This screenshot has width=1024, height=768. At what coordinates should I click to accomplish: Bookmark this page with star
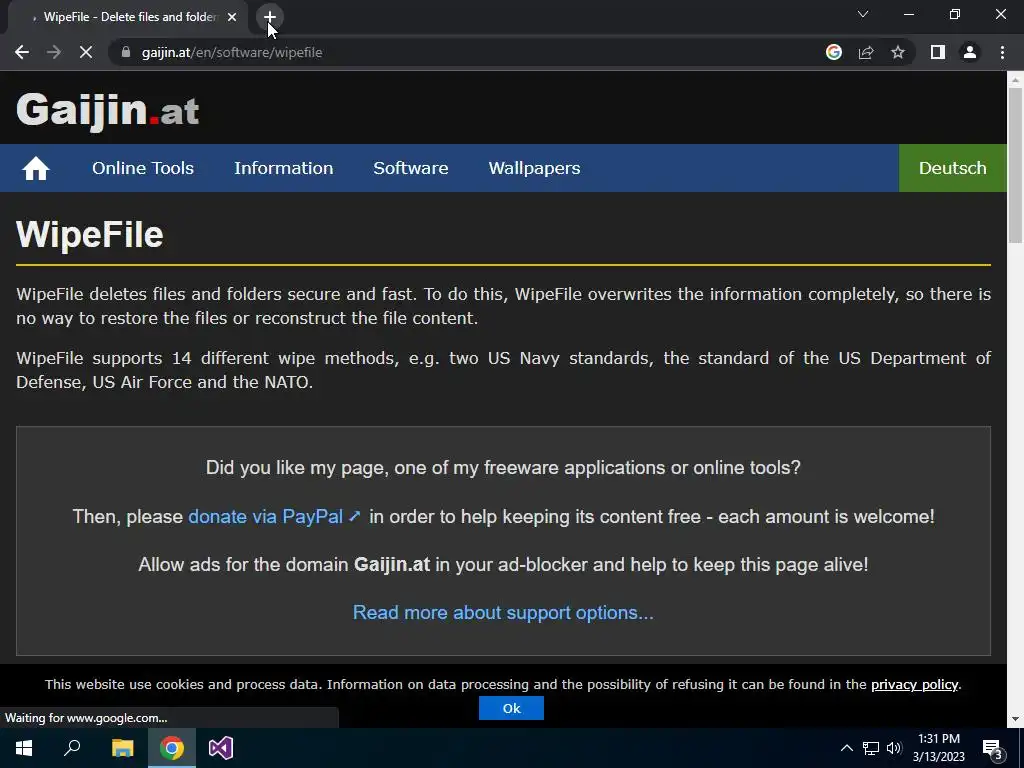pyautogui.click(x=898, y=52)
